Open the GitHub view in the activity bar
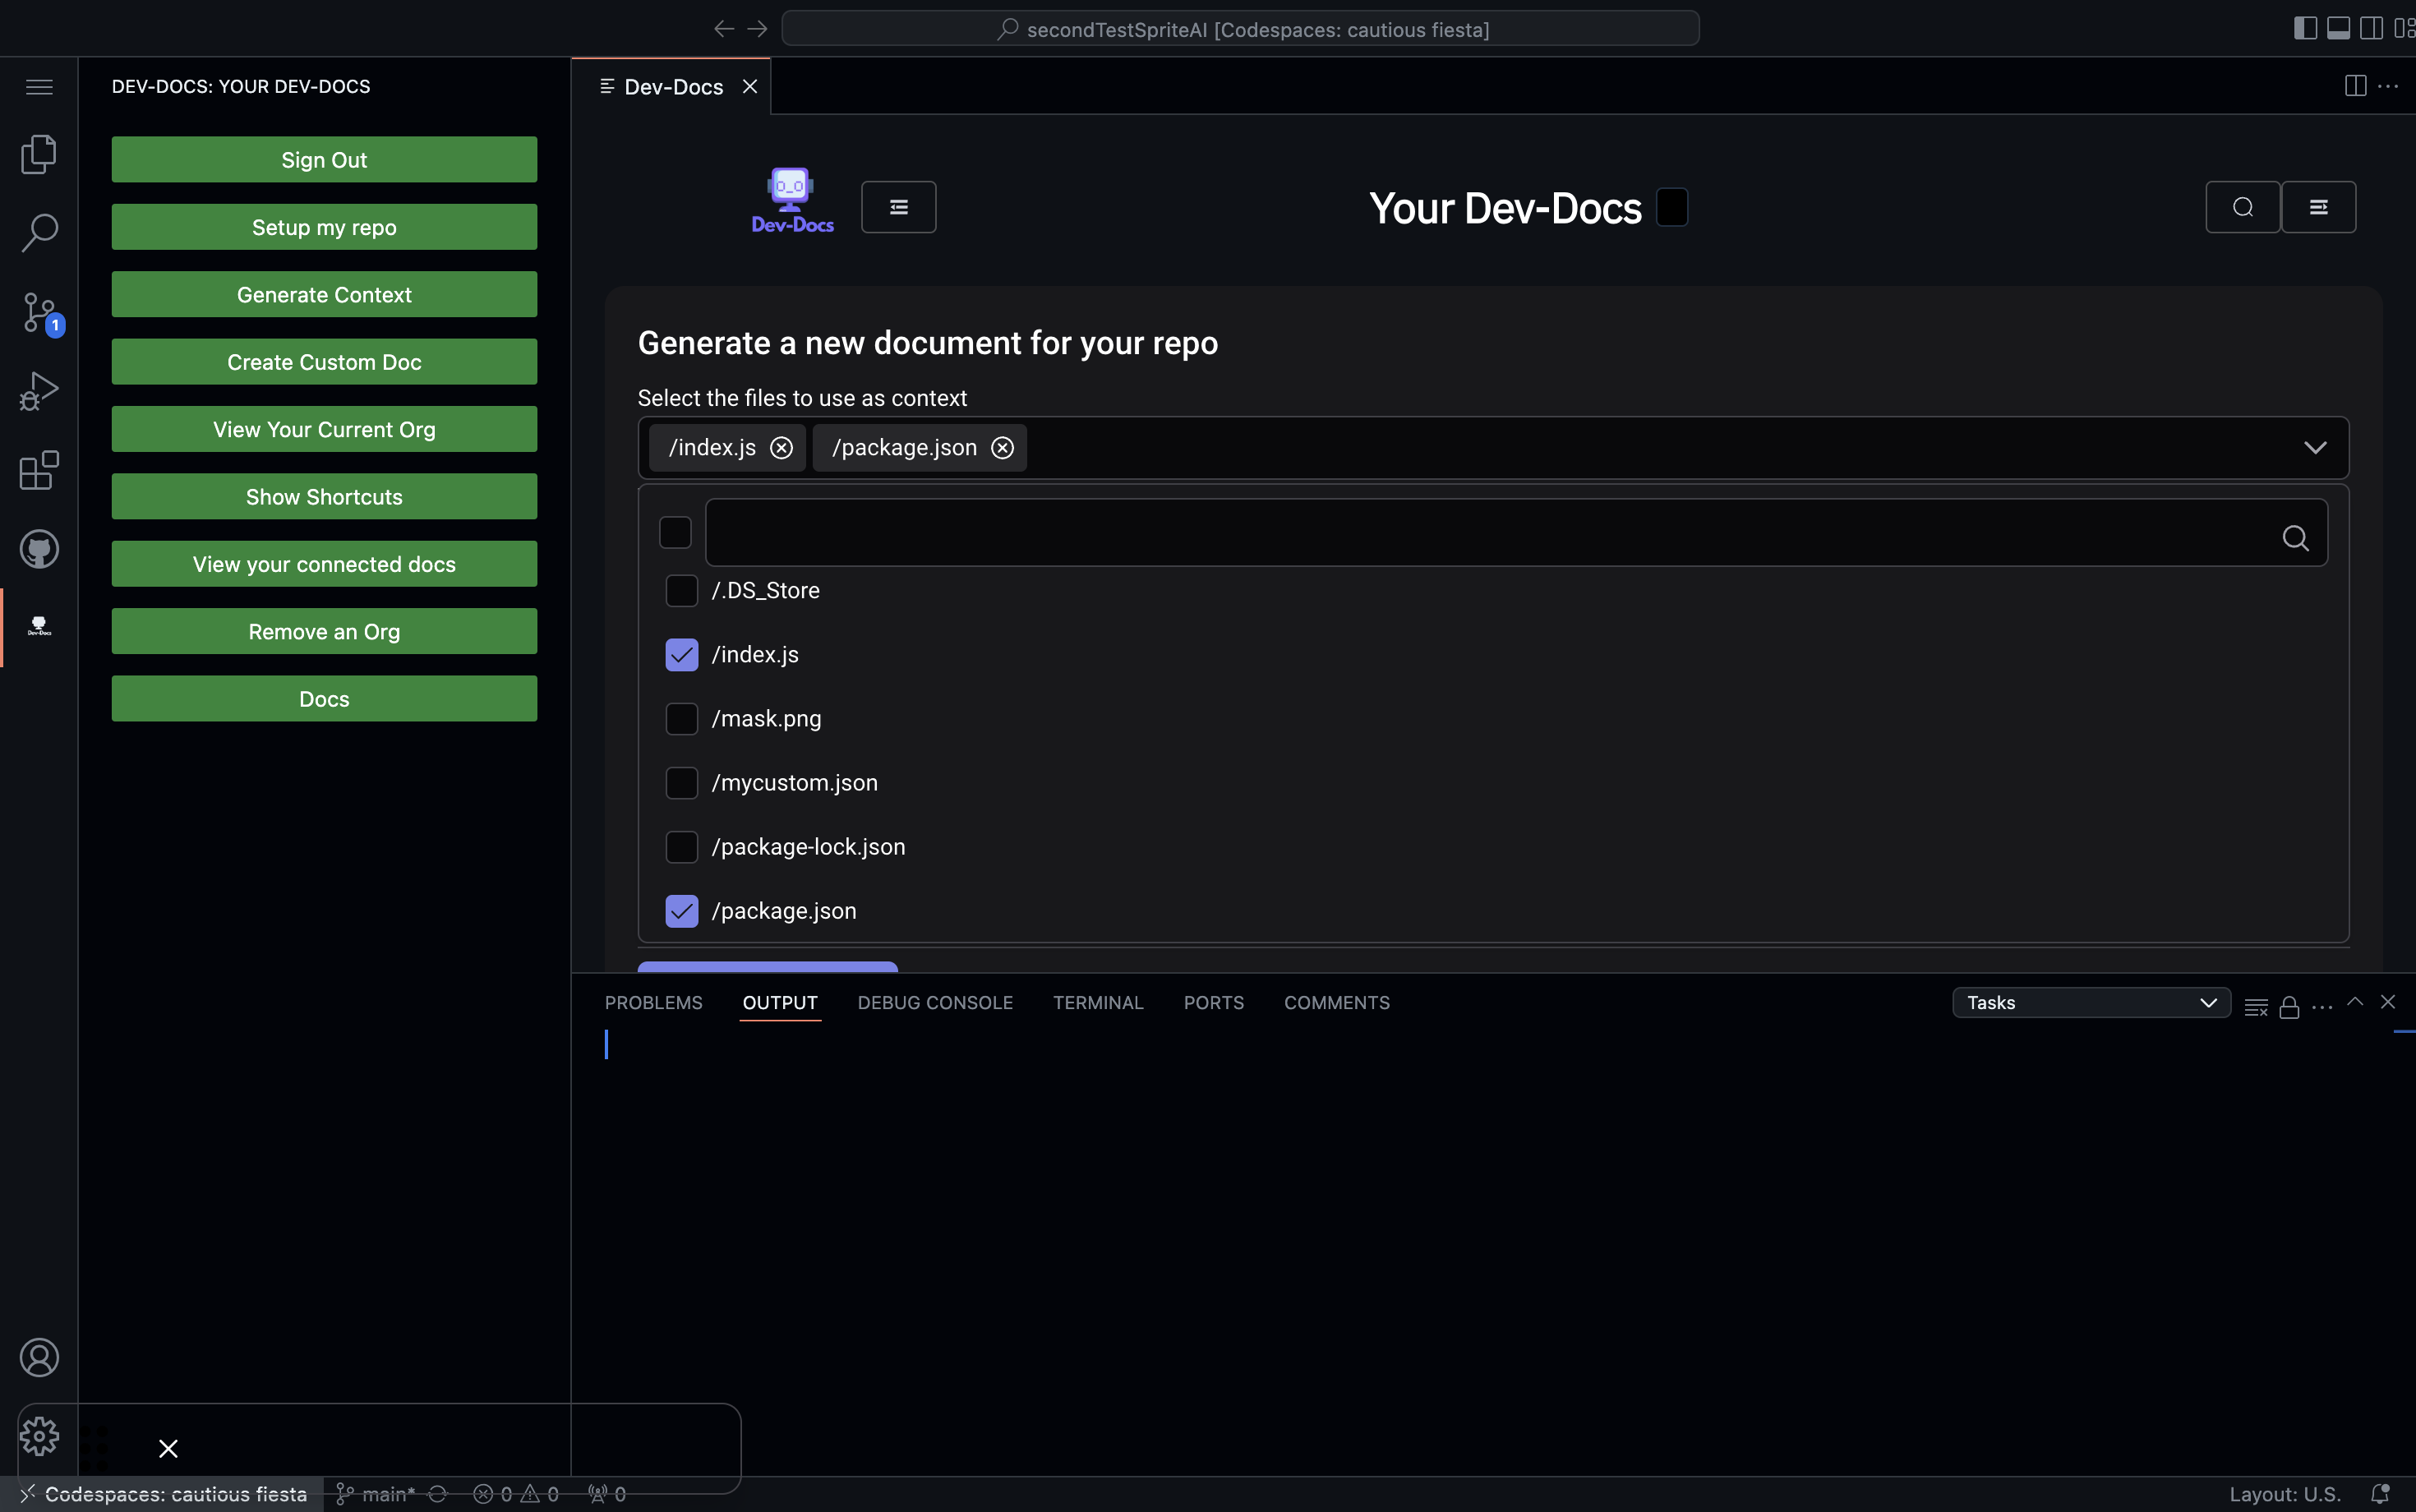Image resolution: width=2416 pixels, height=1512 pixels. coord(38,548)
